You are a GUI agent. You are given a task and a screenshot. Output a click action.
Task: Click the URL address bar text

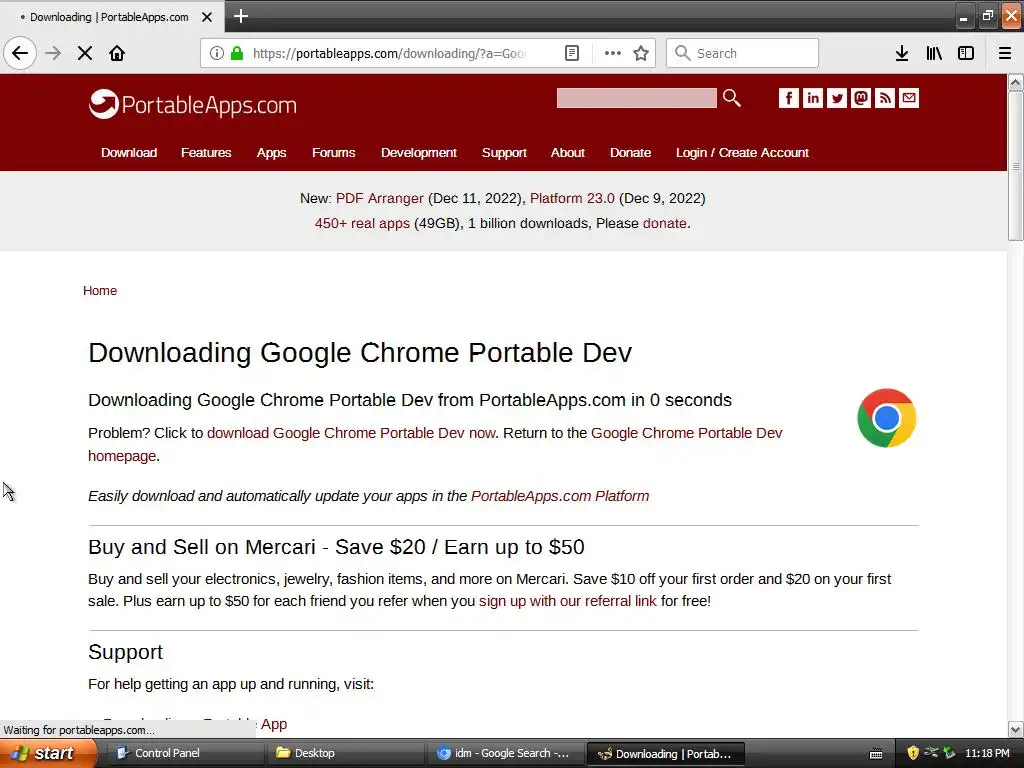pos(389,54)
